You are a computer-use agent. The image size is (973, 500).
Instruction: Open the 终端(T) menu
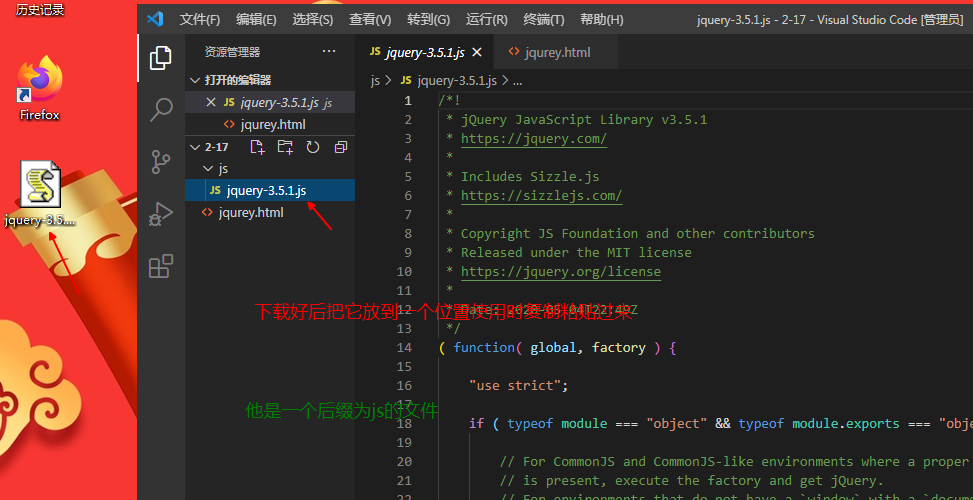click(544, 19)
